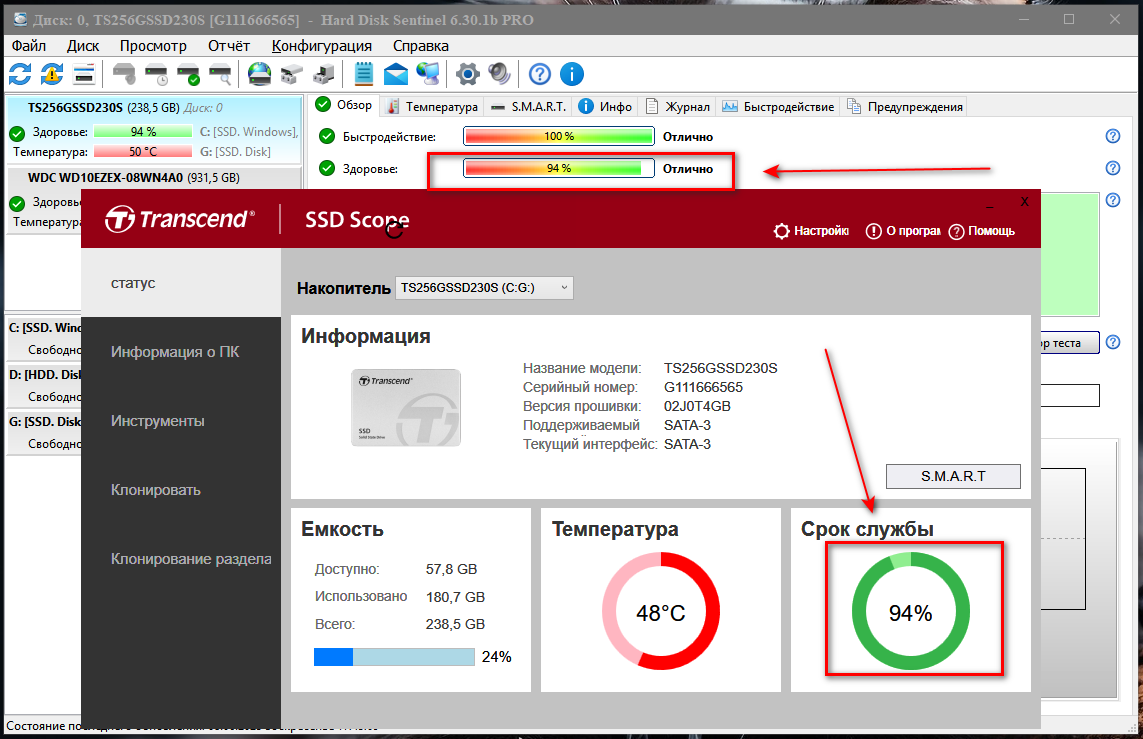Click the refresh icon with warning sign
This screenshot has width=1143, height=739.
click(x=52, y=74)
